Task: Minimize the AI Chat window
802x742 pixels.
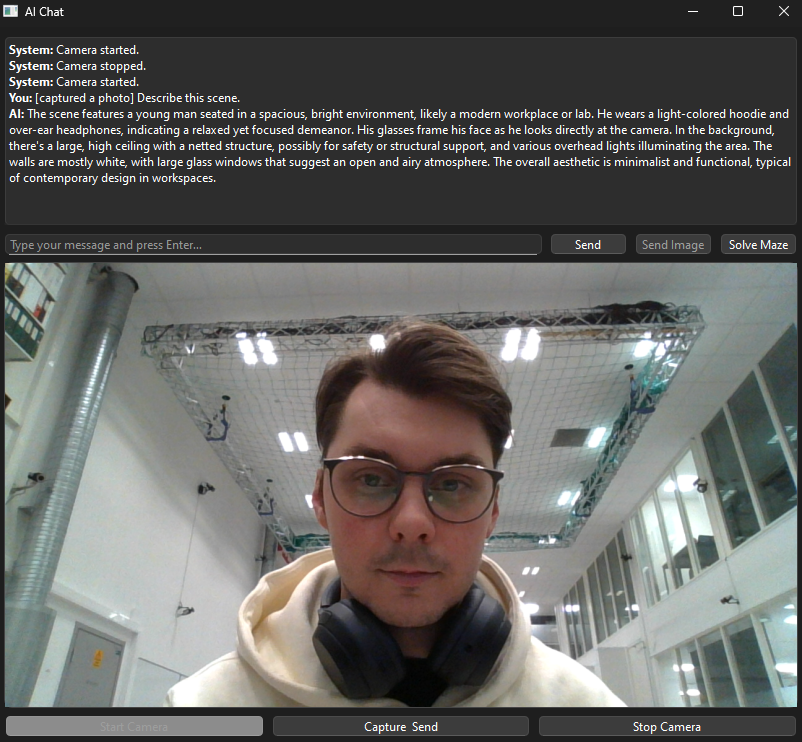Action: pyautogui.click(x=692, y=12)
